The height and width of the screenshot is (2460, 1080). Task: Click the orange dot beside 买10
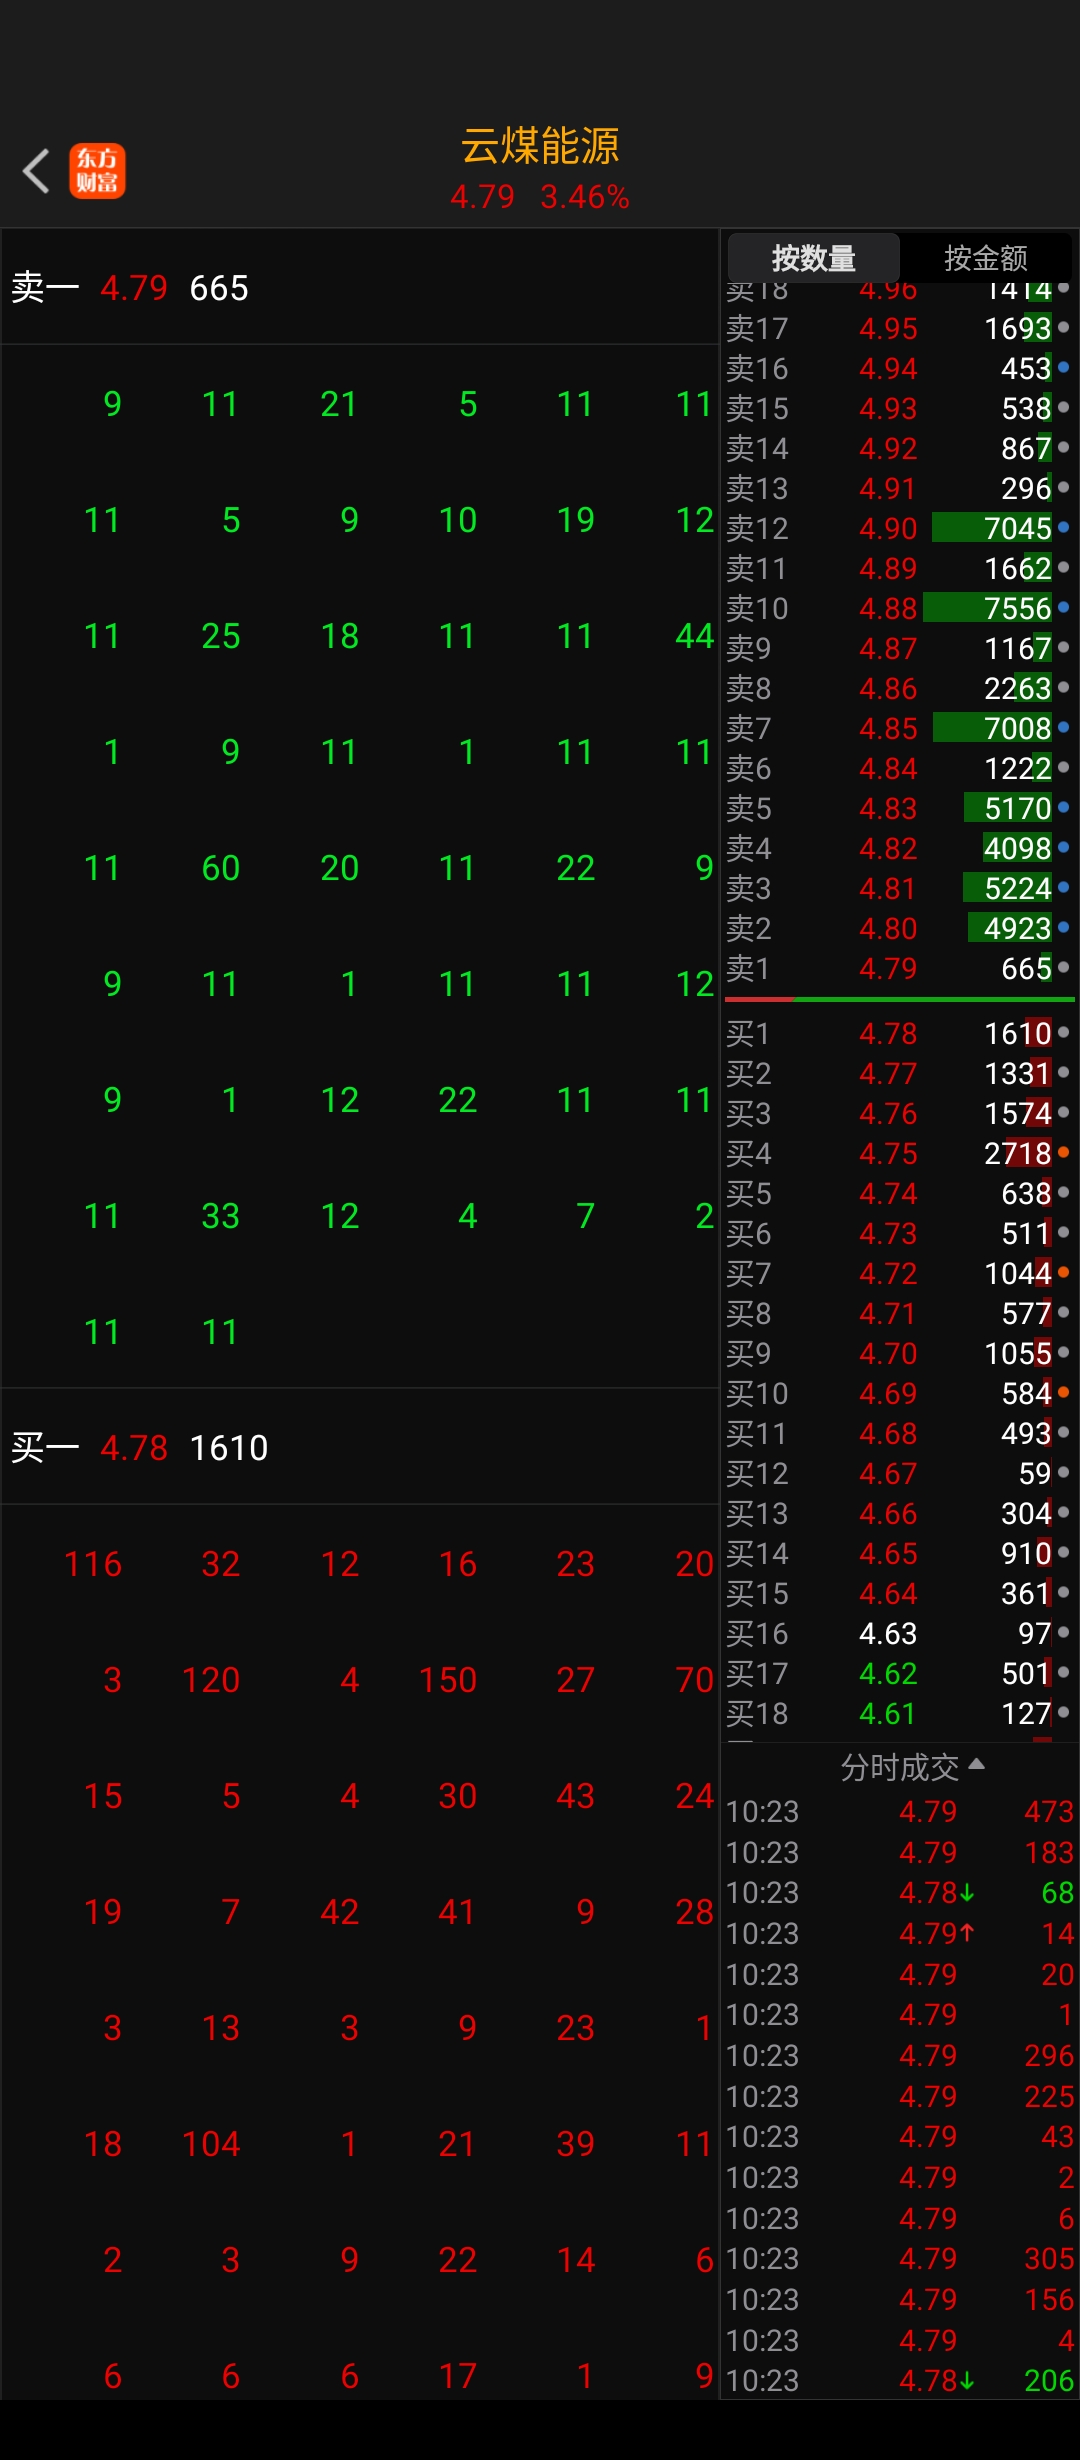1063,1392
